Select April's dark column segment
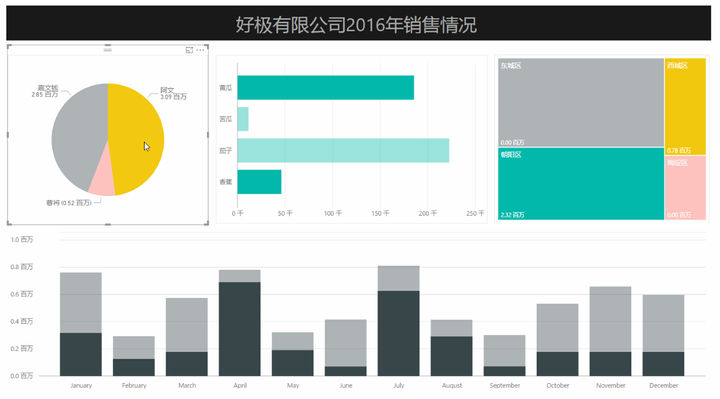720x399 pixels. pyautogui.click(x=240, y=329)
